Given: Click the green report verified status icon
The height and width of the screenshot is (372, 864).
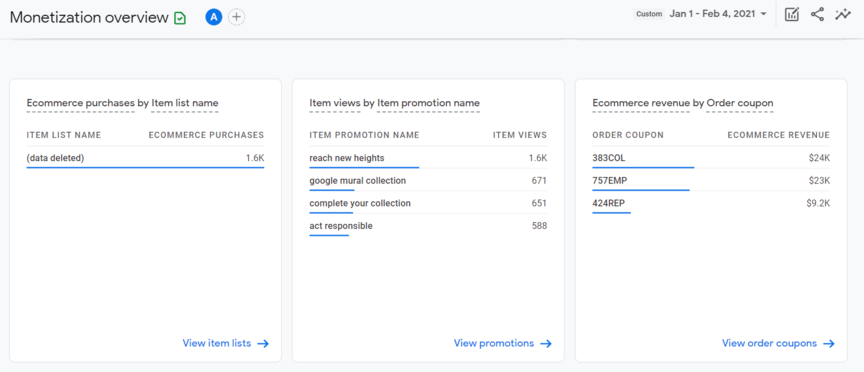Looking at the screenshot, I should coord(180,18).
